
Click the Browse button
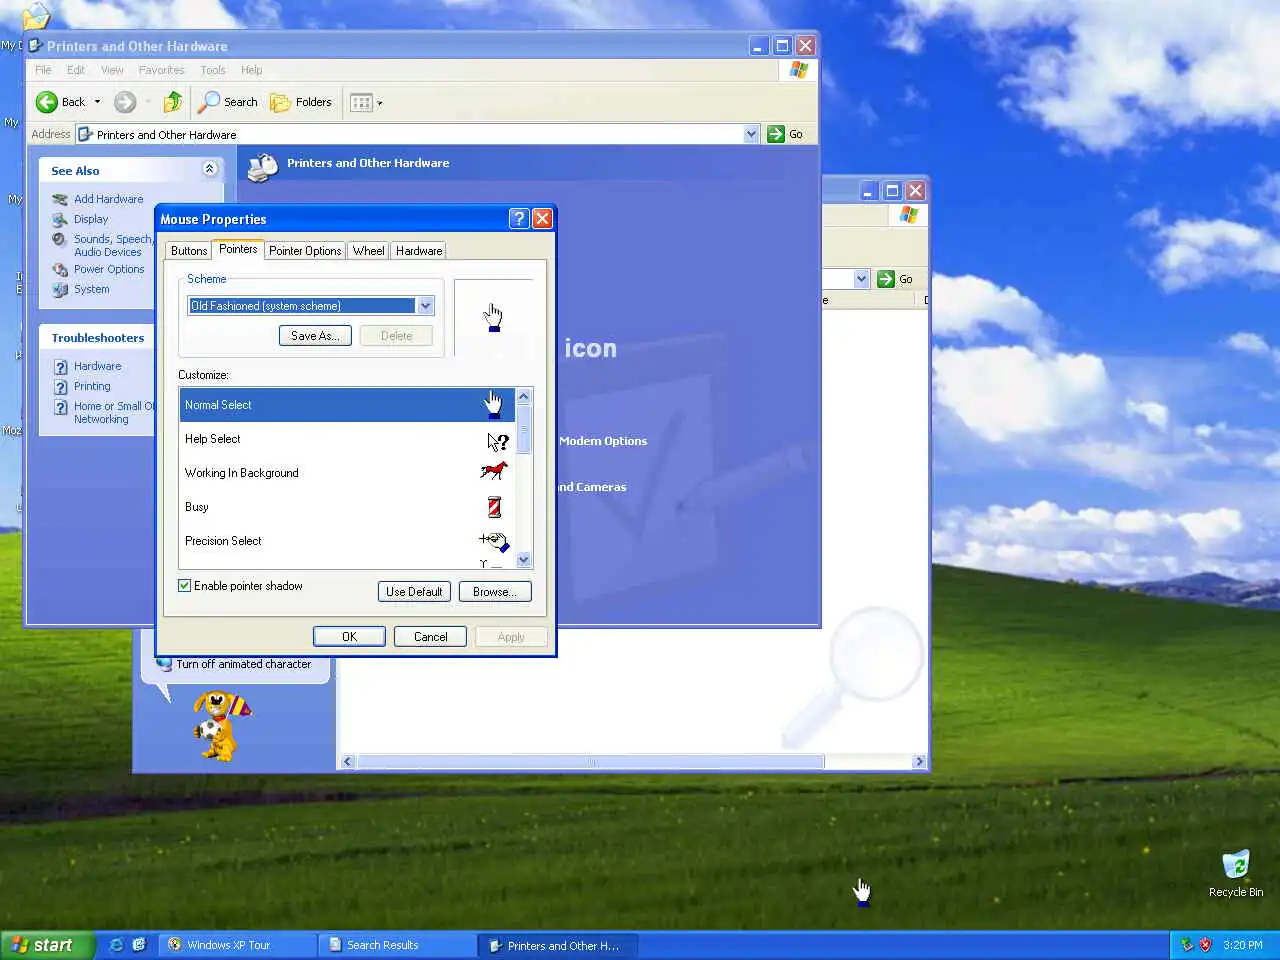coord(495,592)
